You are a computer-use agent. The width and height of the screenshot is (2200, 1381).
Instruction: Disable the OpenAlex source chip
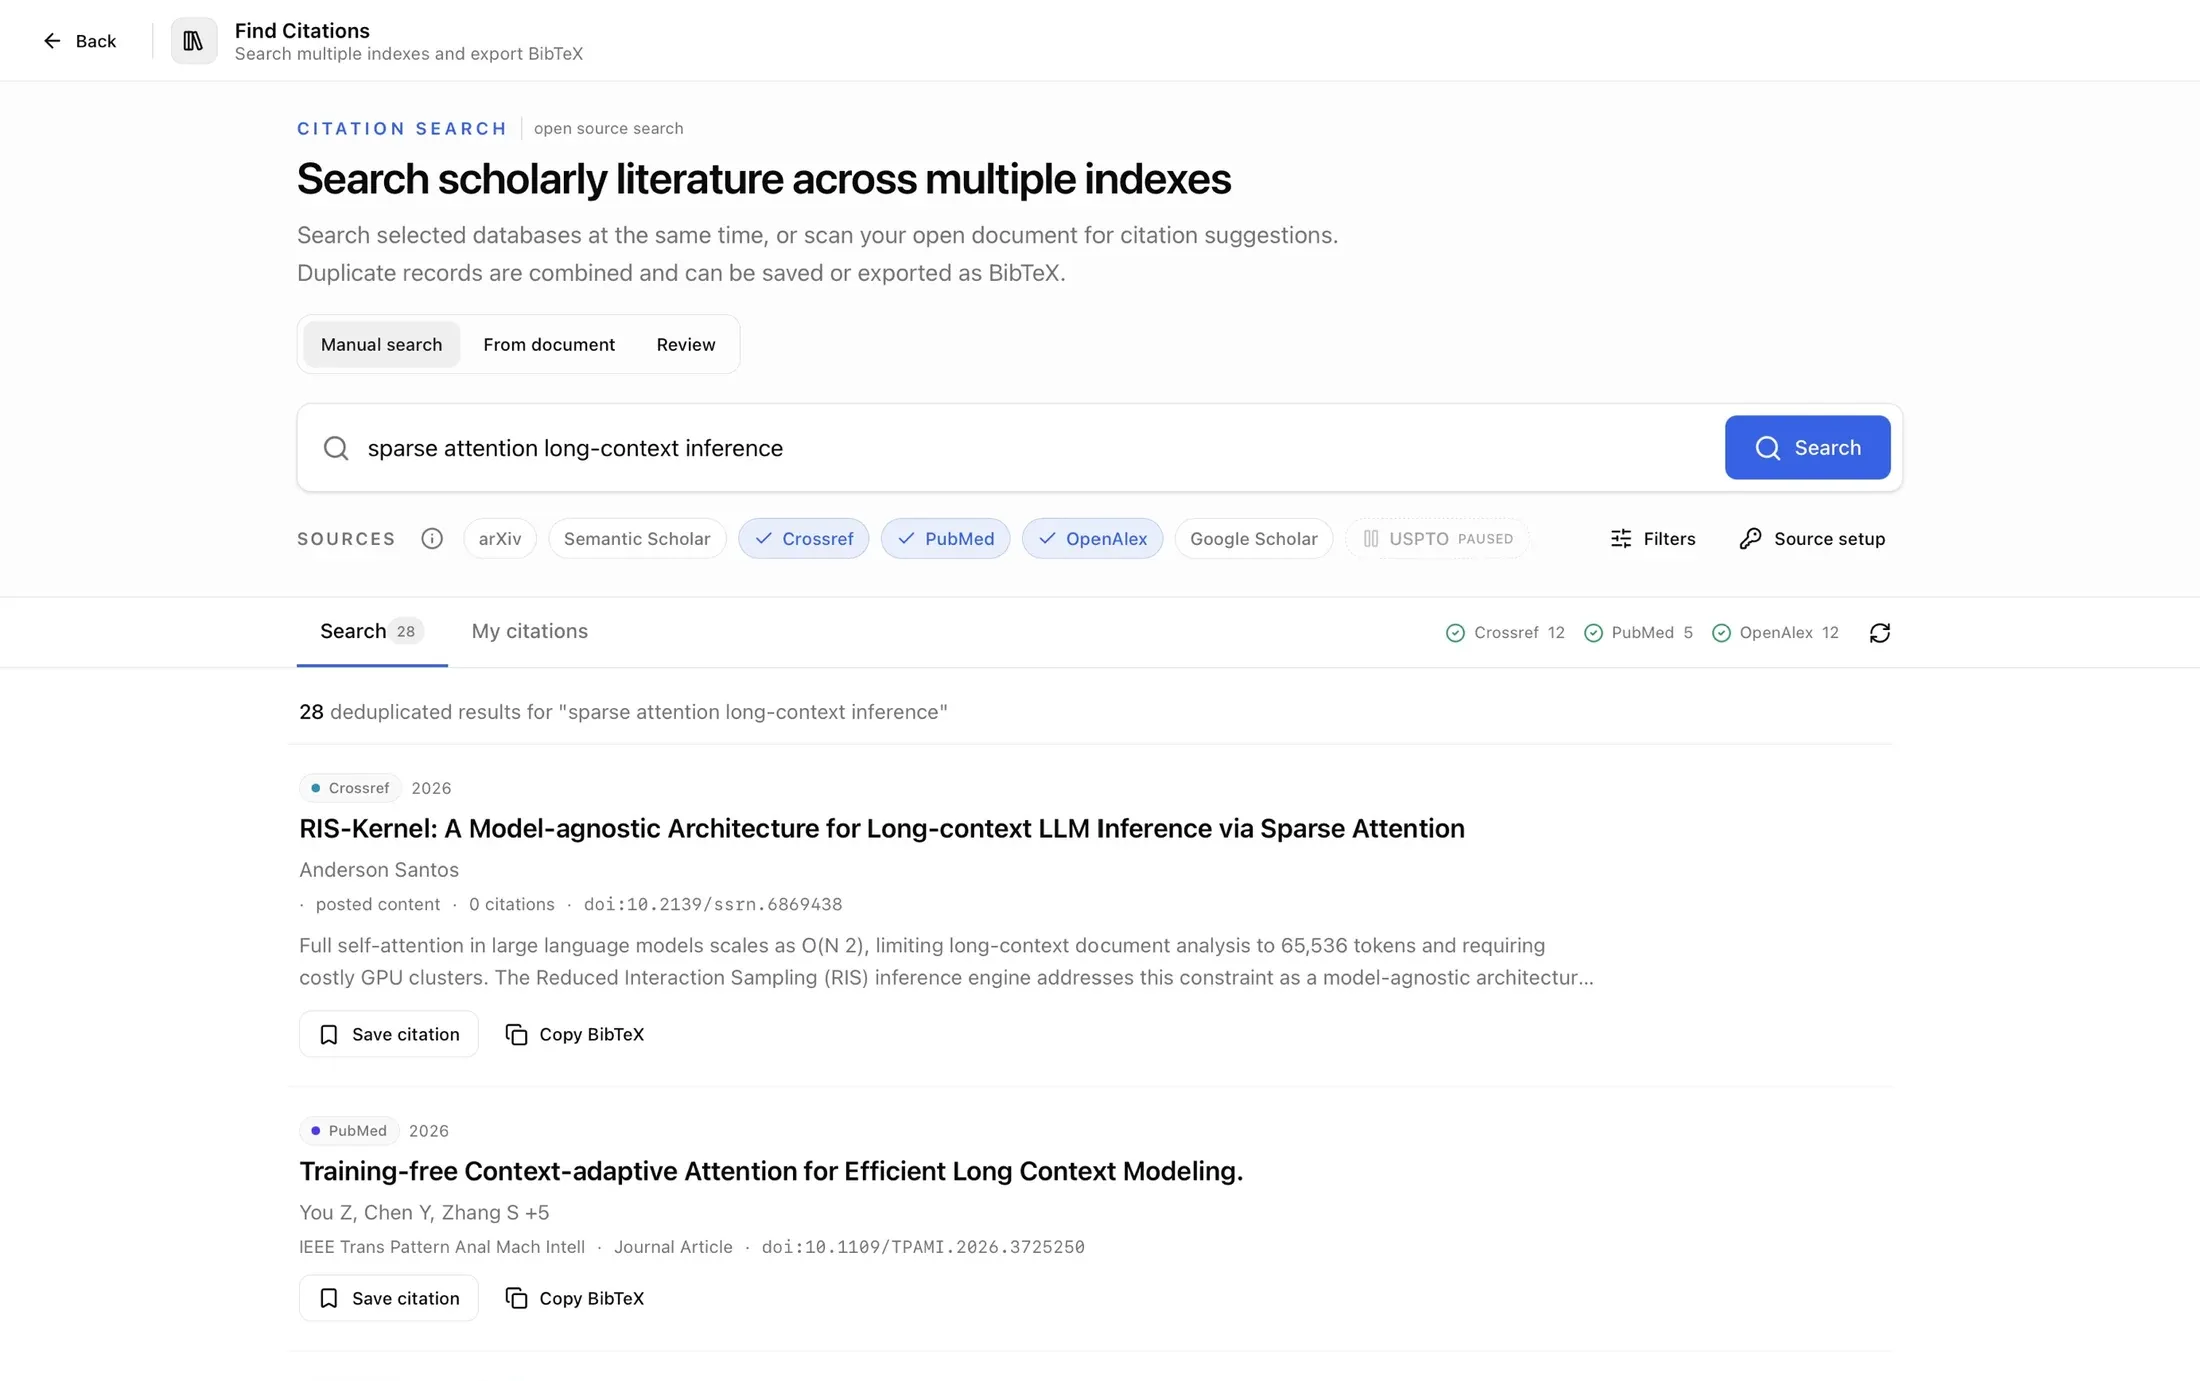click(x=1092, y=539)
